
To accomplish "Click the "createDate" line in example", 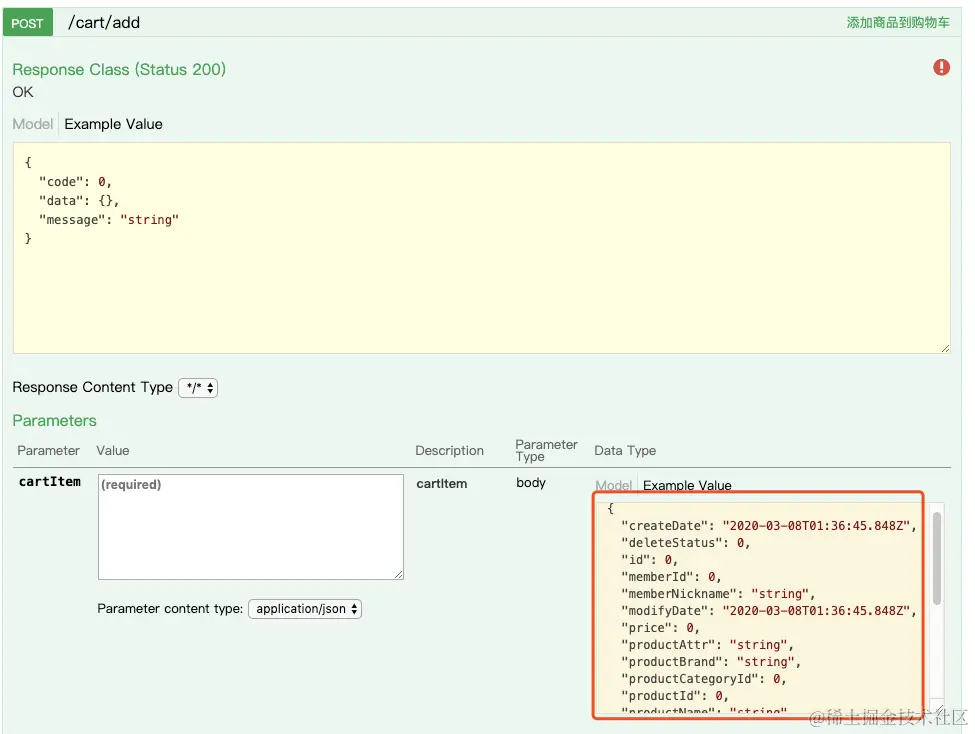I will tap(769, 526).
